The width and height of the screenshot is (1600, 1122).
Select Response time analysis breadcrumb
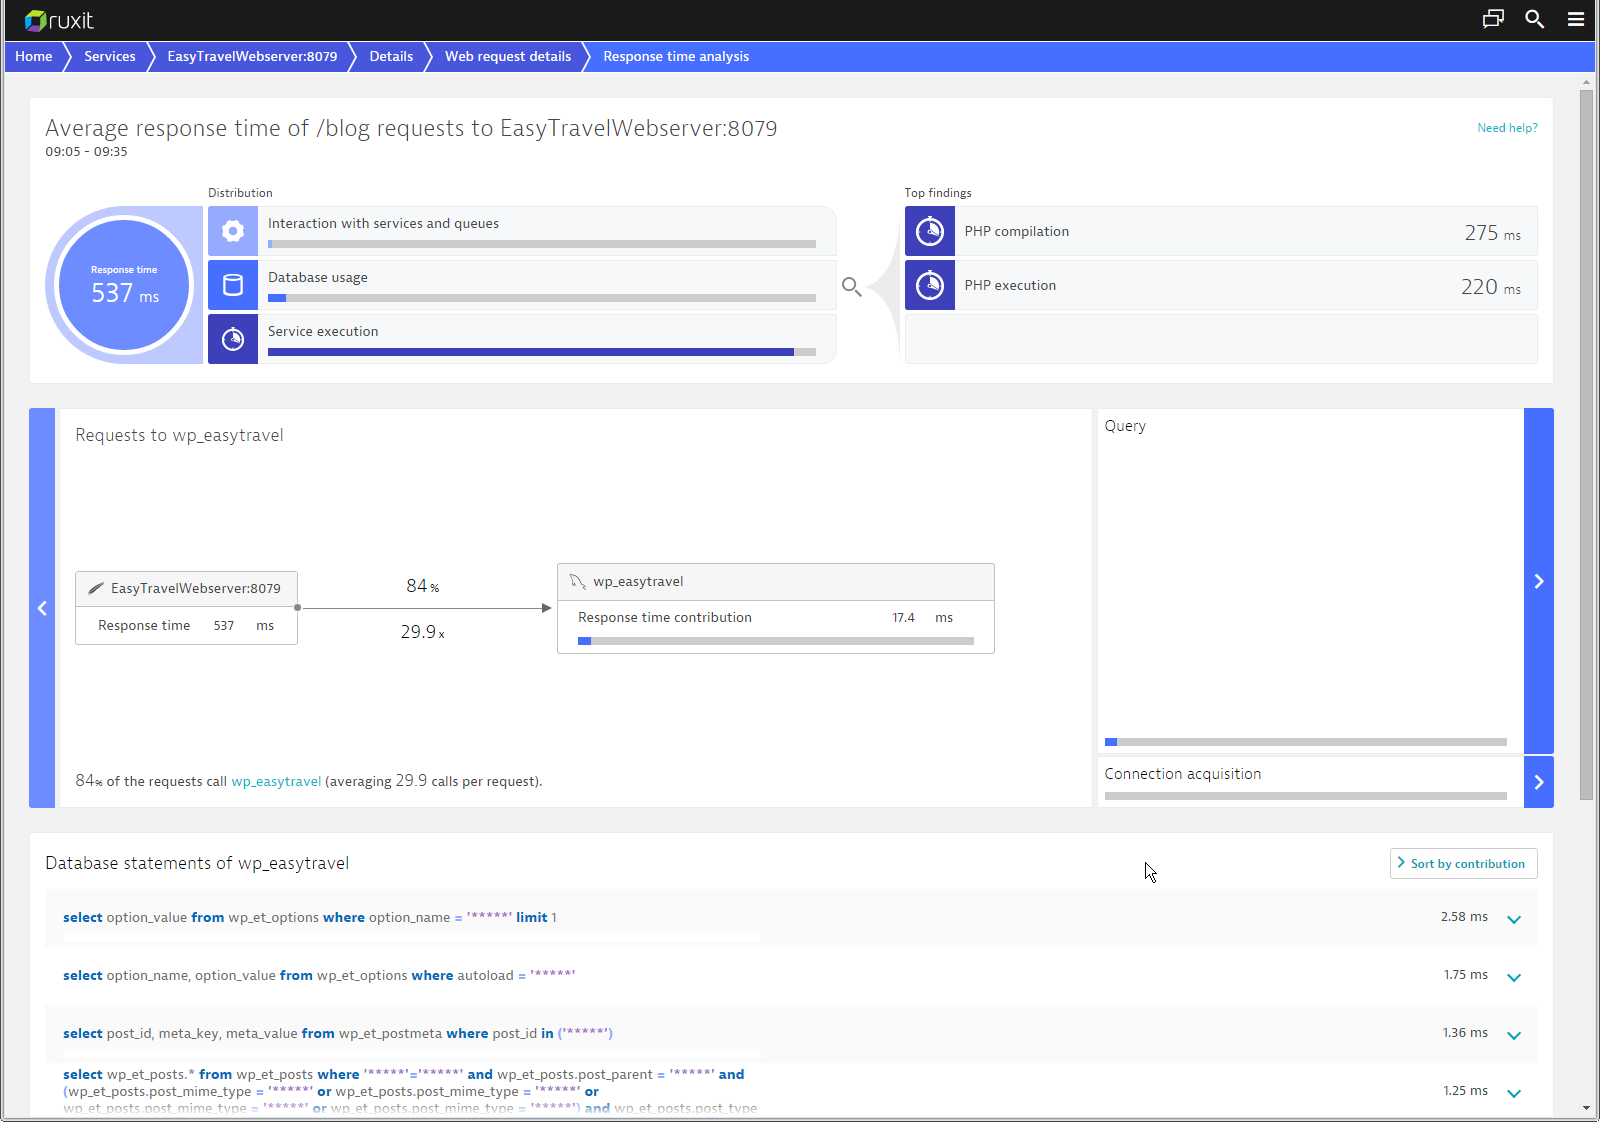676,56
